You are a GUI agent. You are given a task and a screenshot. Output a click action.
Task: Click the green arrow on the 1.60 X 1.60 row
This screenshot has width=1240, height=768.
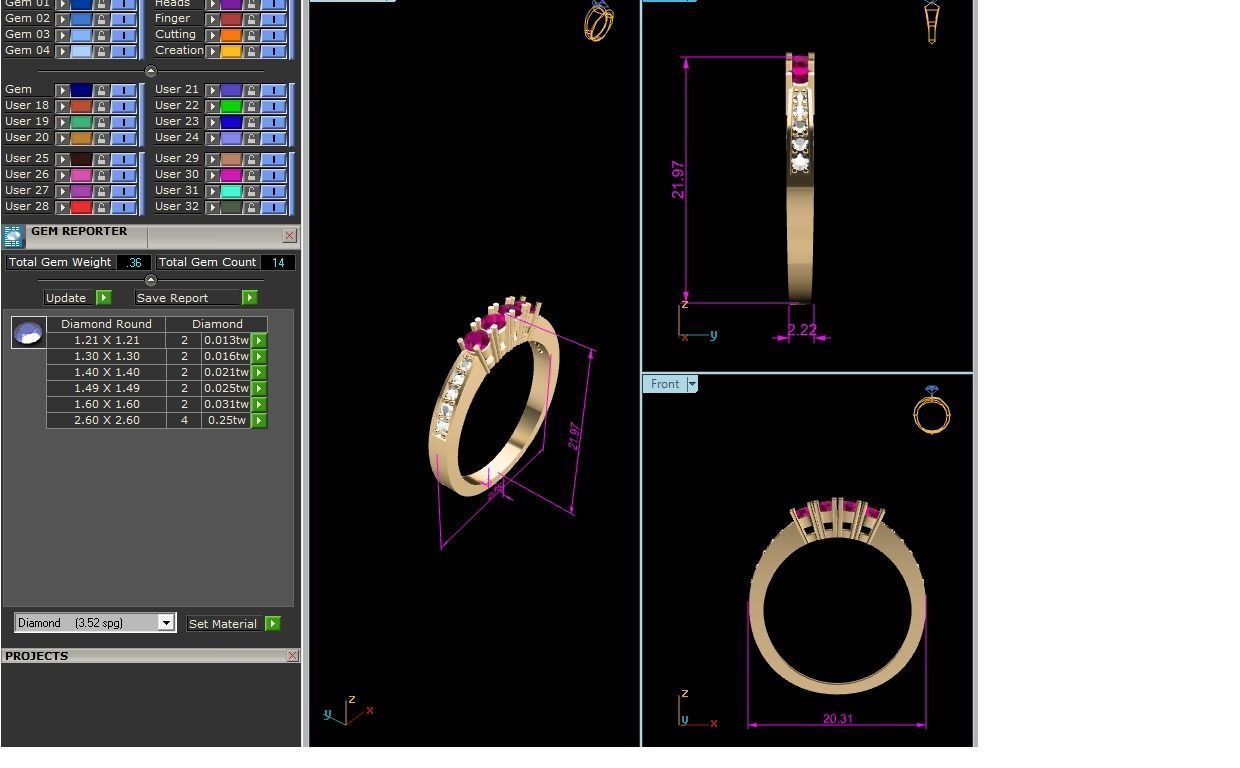click(259, 404)
